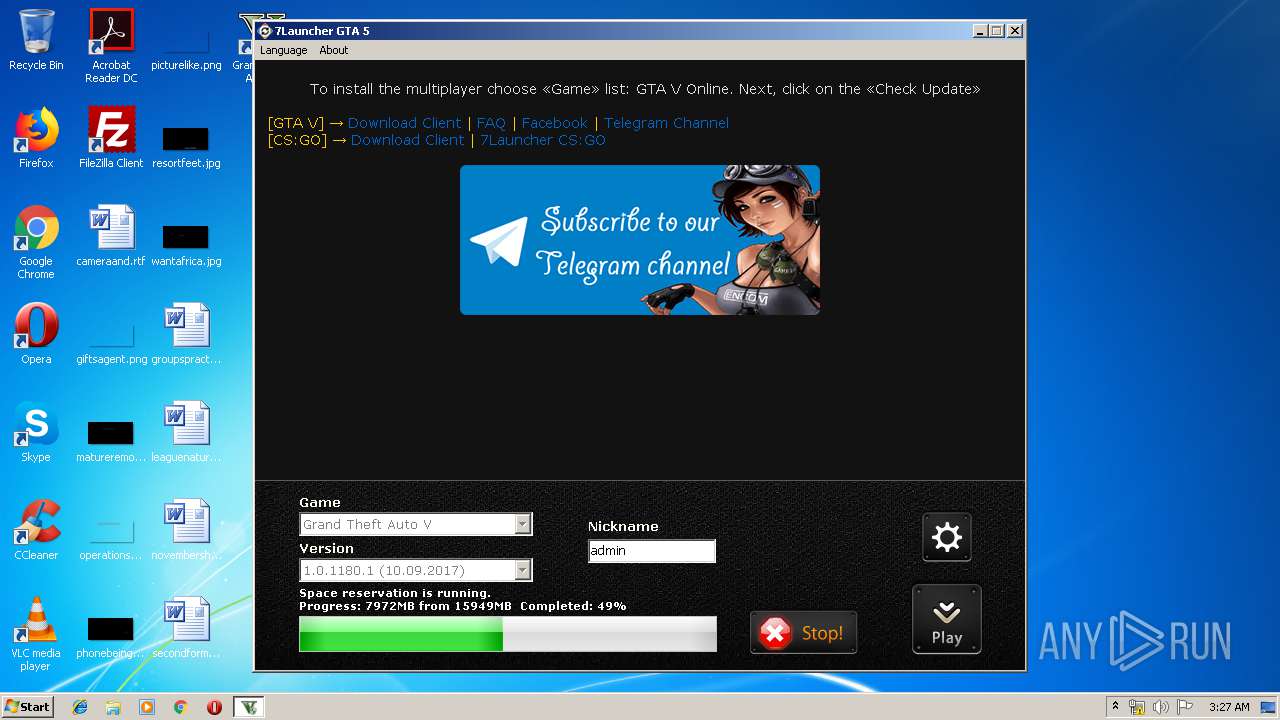Open CS:GO Download Client link
Image resolution: width=1280 pixels, height=720 pixels.
point(407,140)
